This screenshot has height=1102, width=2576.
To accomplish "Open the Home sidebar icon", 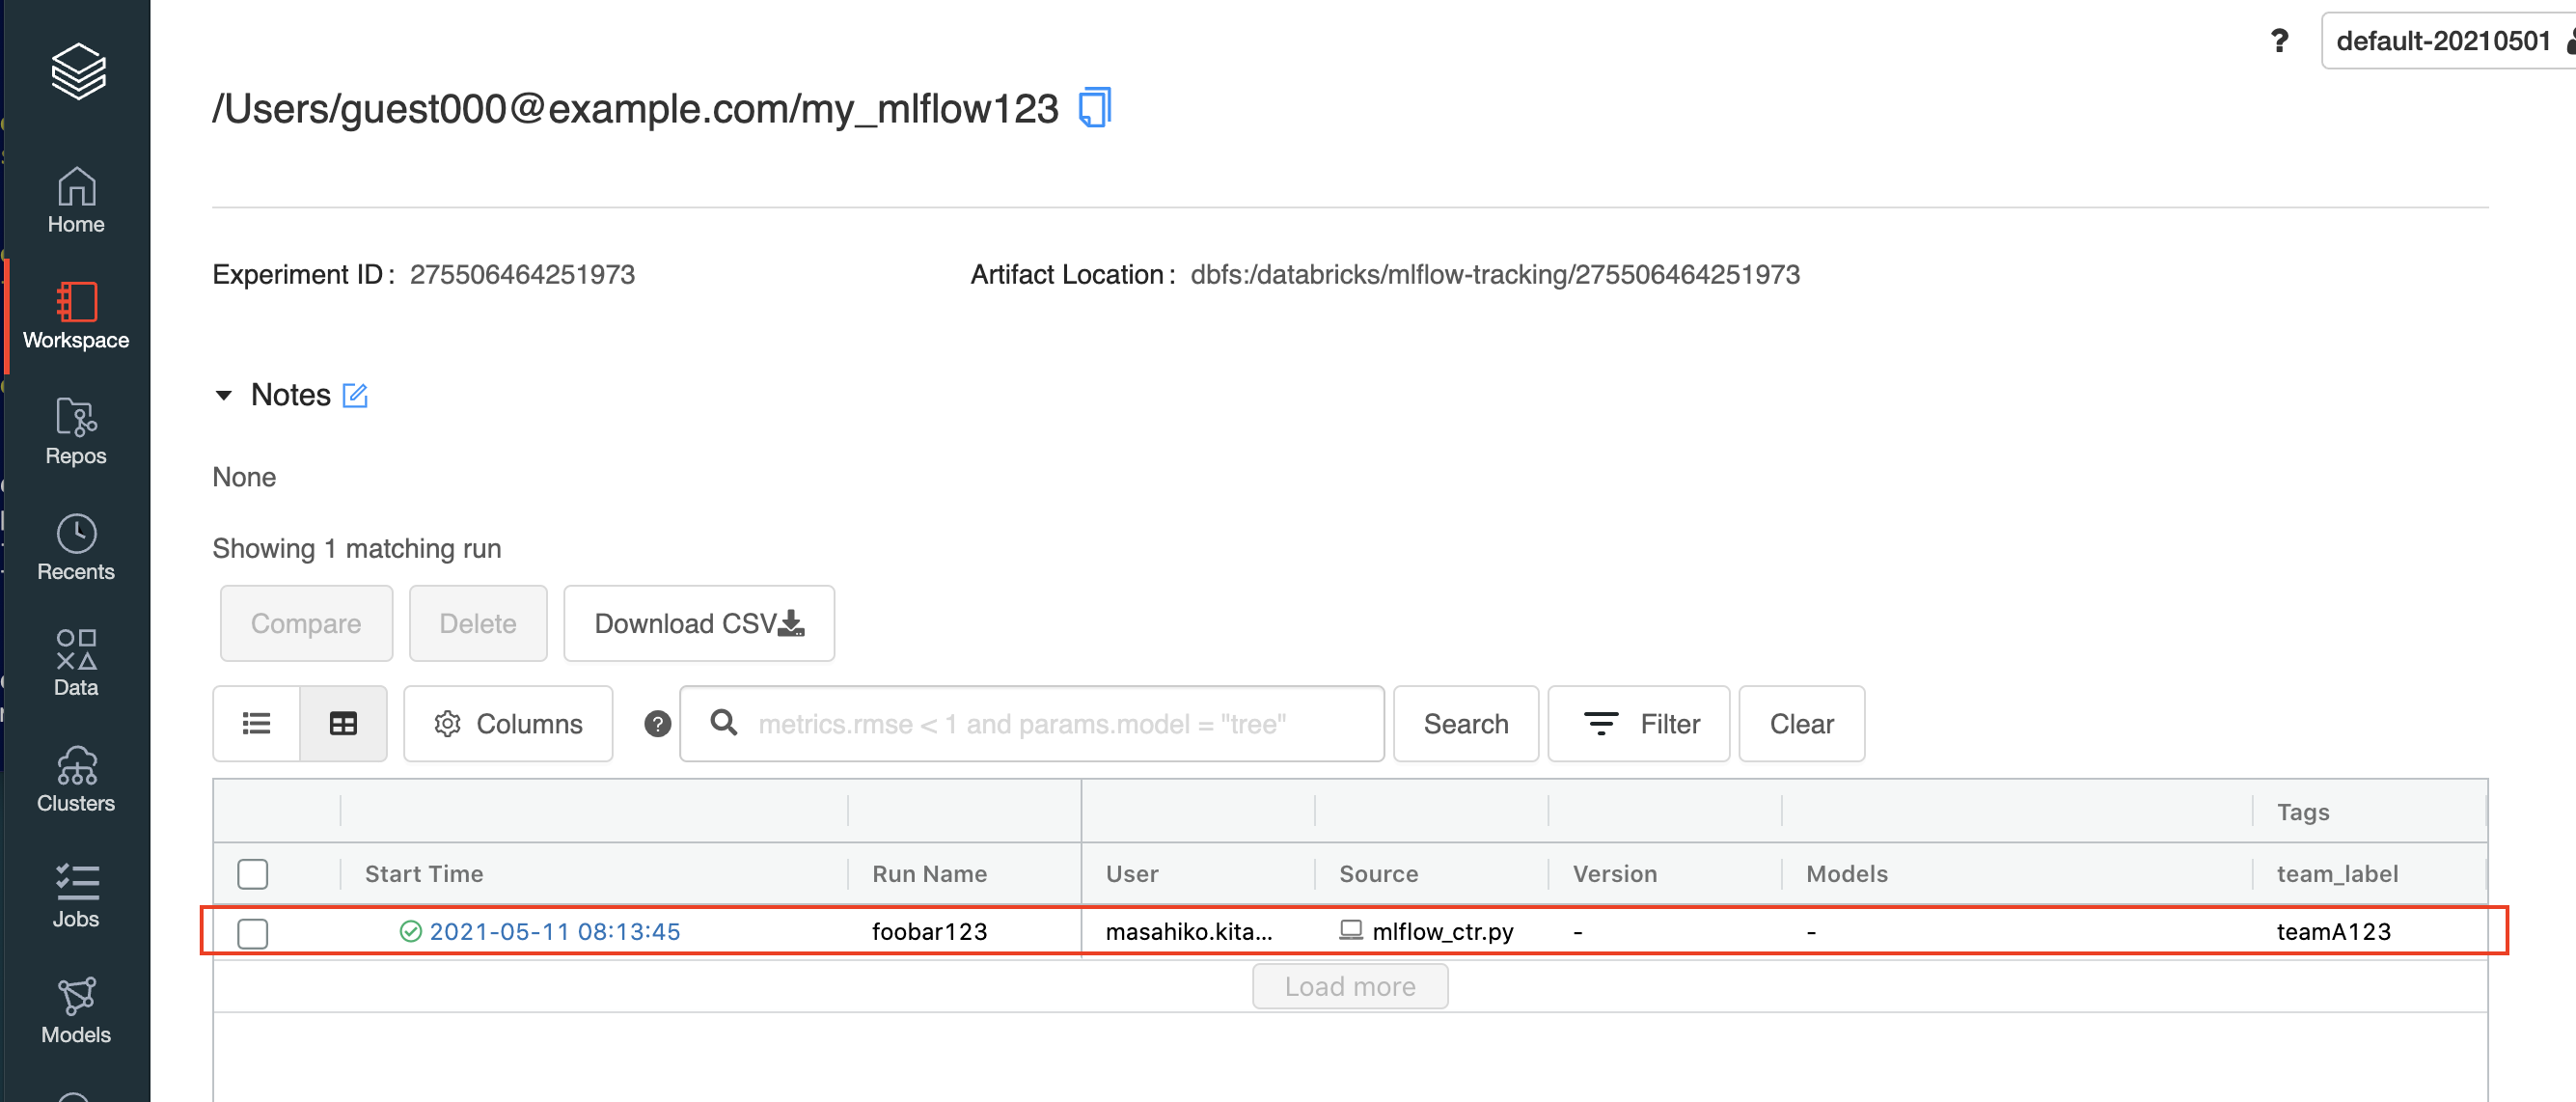I will coord(76,200).
